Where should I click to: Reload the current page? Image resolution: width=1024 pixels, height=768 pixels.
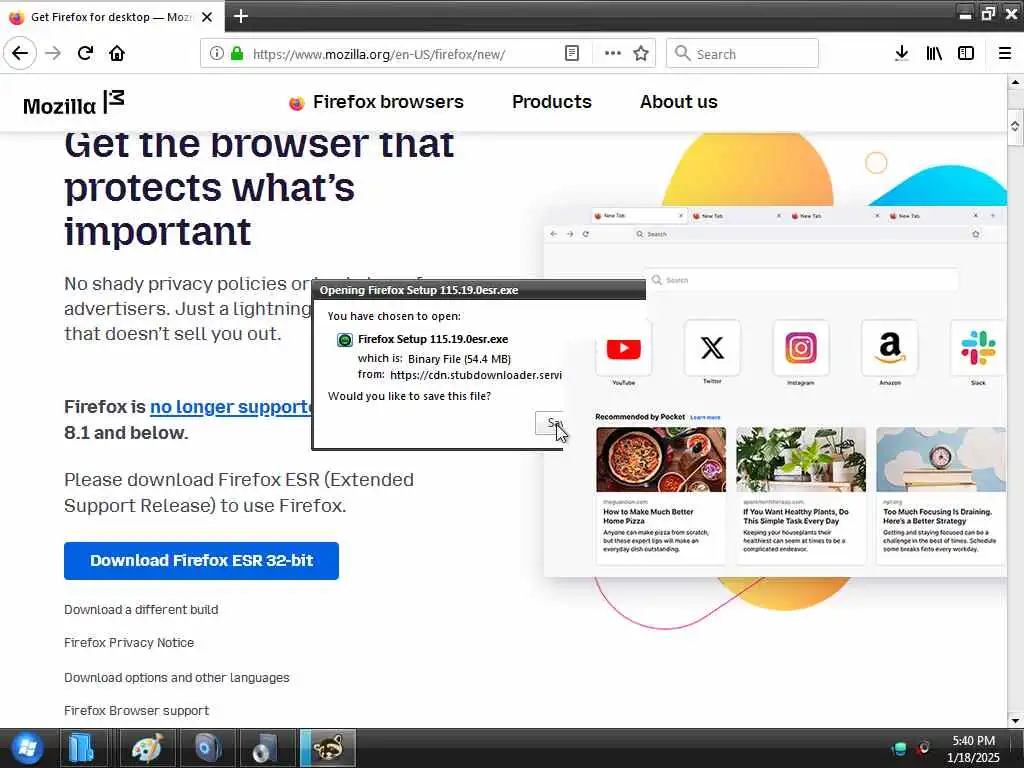point(85,54)
